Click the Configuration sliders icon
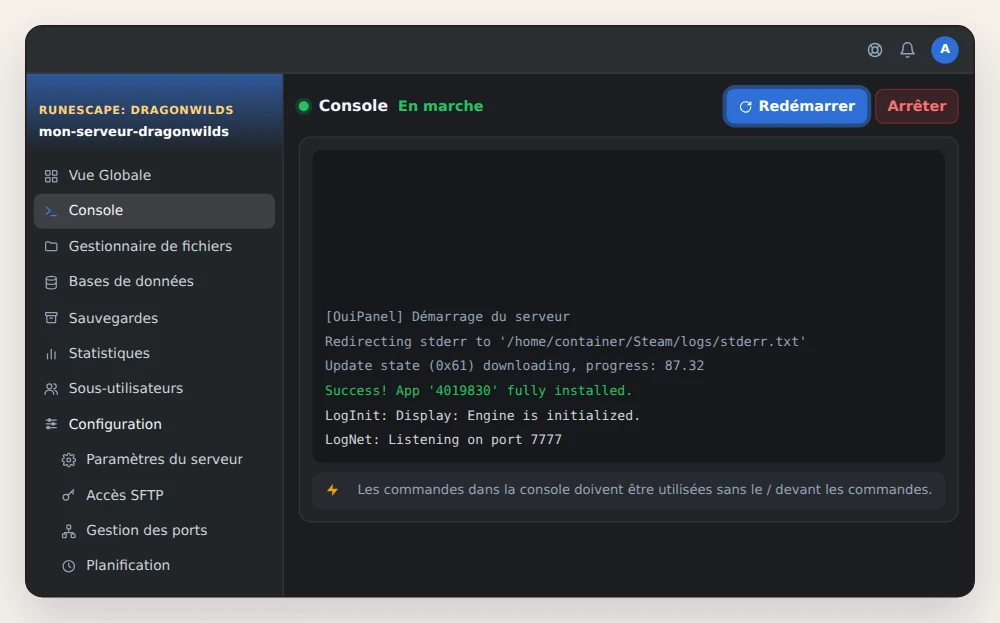1000x623 pixels. click(x=51, y=424)
